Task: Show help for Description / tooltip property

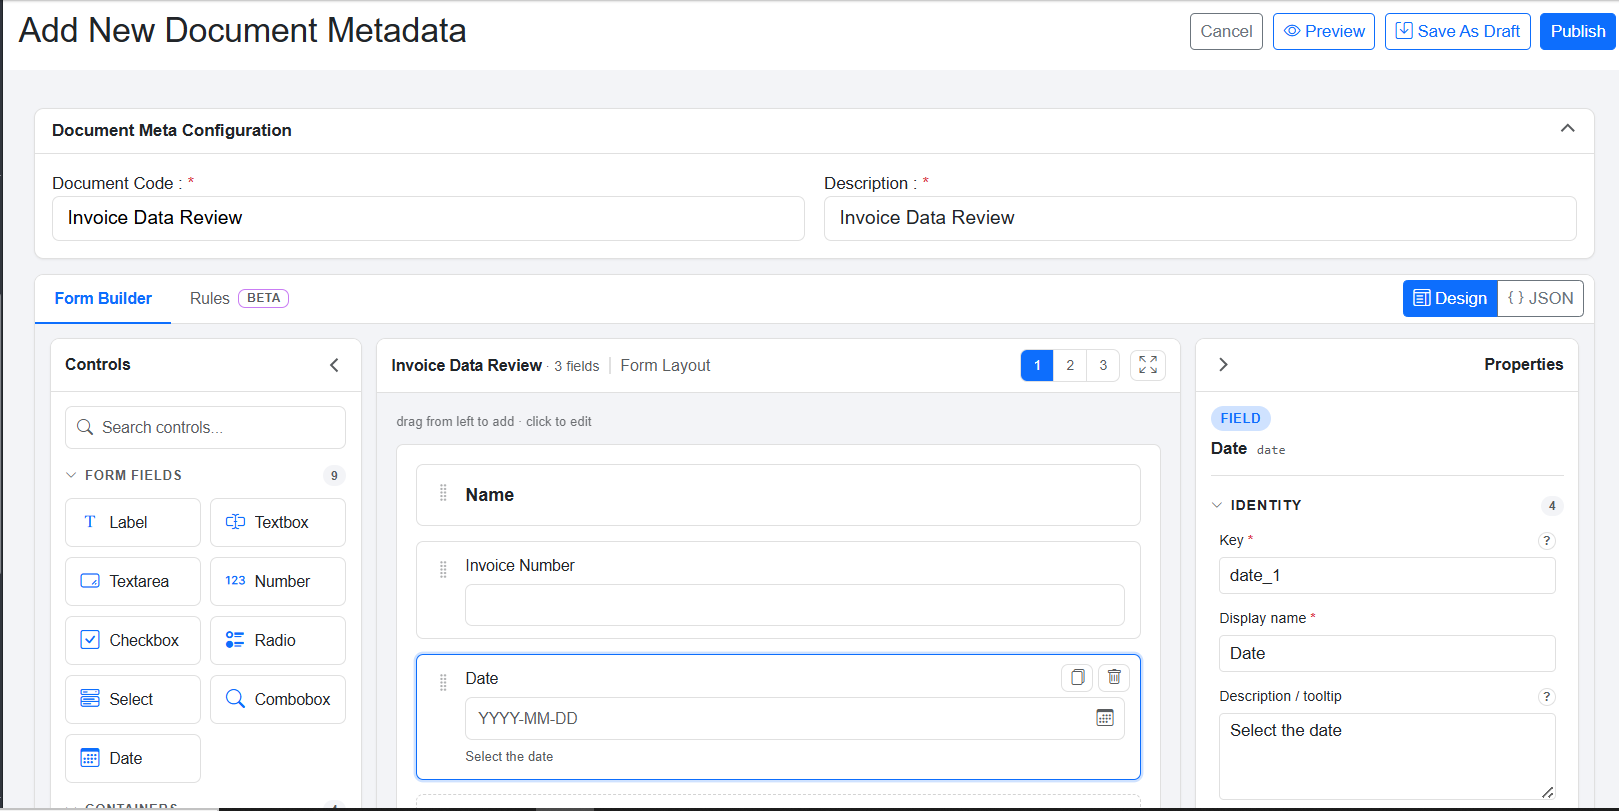Action: (x=1547, y=697)
